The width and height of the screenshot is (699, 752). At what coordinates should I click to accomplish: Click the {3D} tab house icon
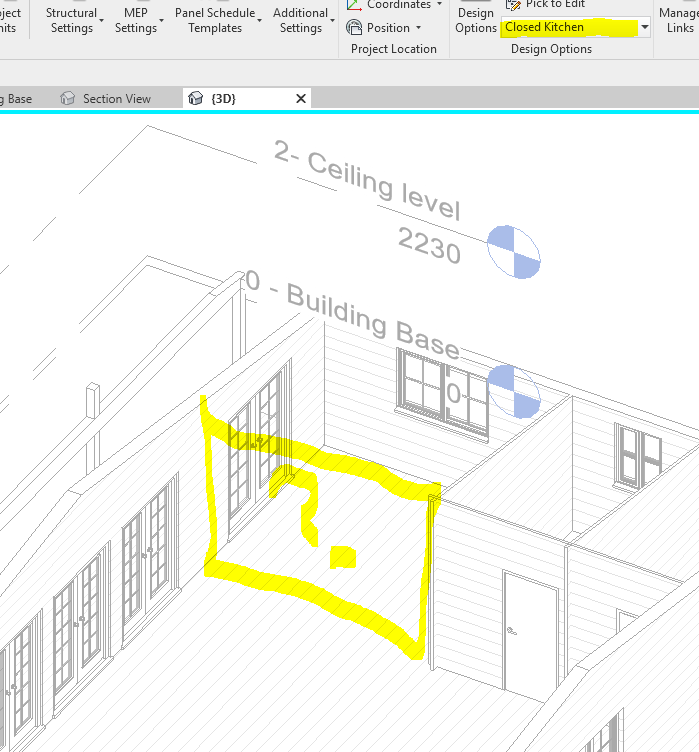click(195, 98)
